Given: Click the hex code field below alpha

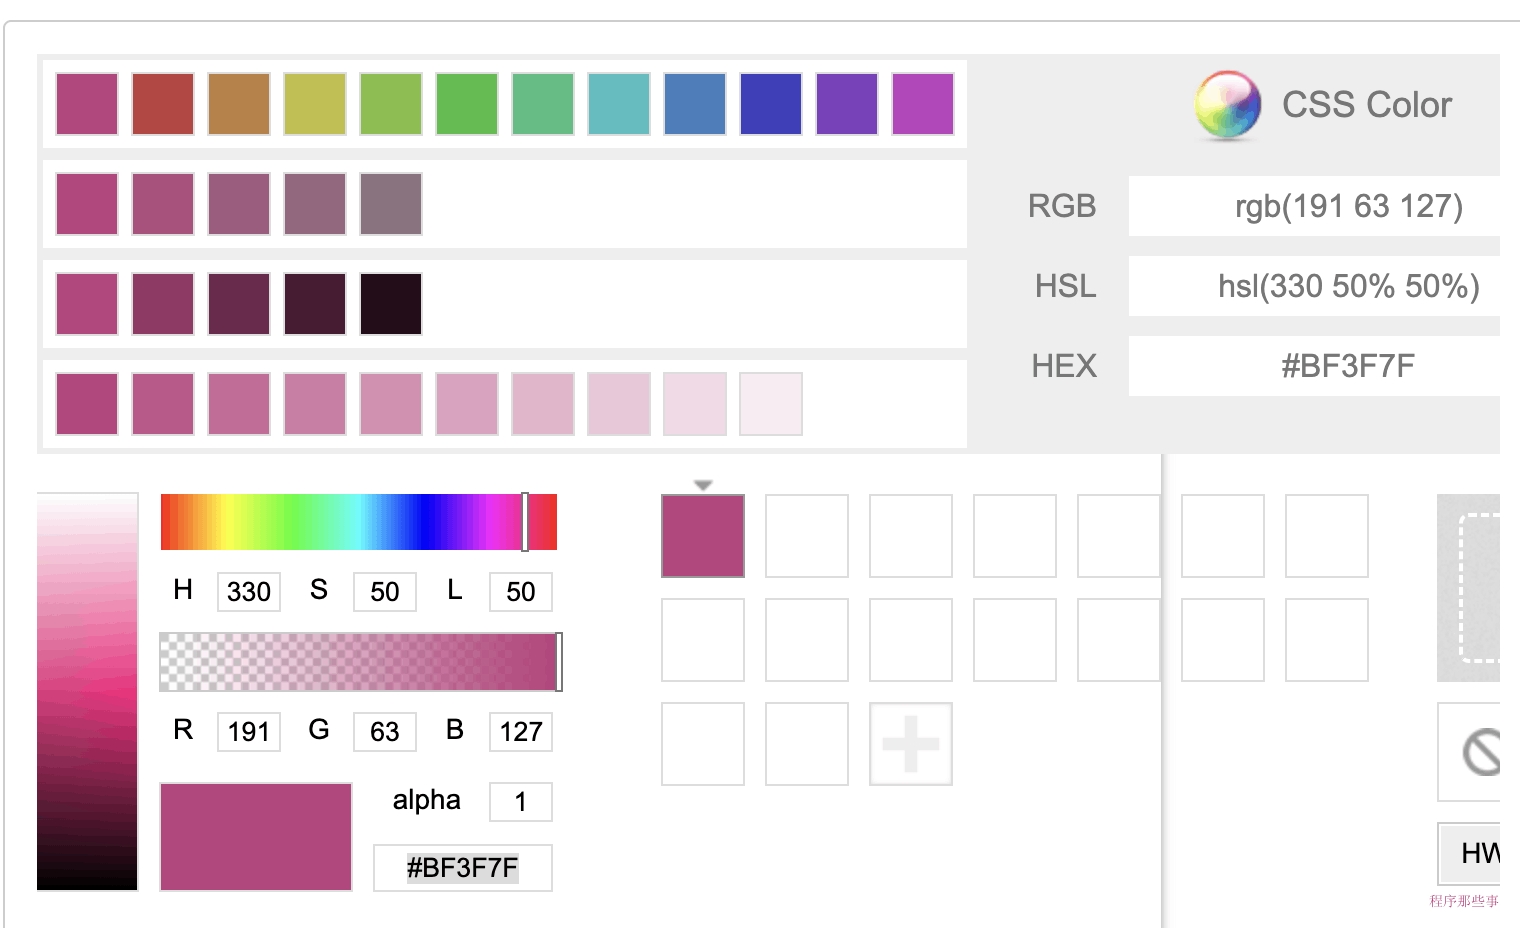Looking at the screenshot, I should coord(462,868).
